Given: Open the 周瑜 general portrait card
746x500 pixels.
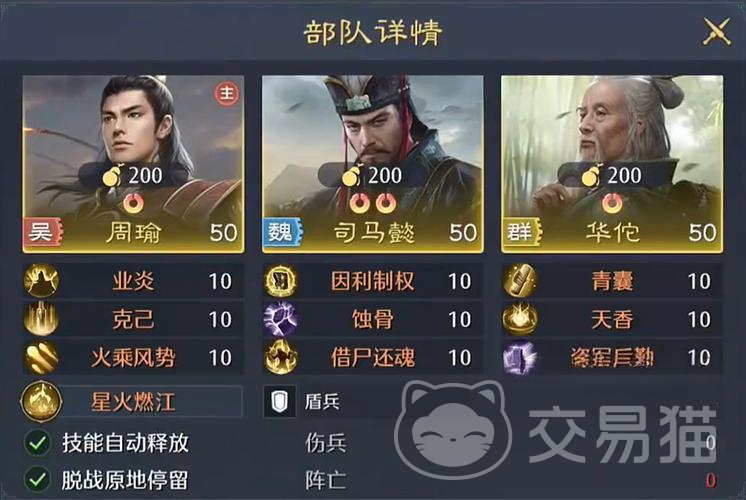Looking at the screenshot, I should click(x=134, y=164).
